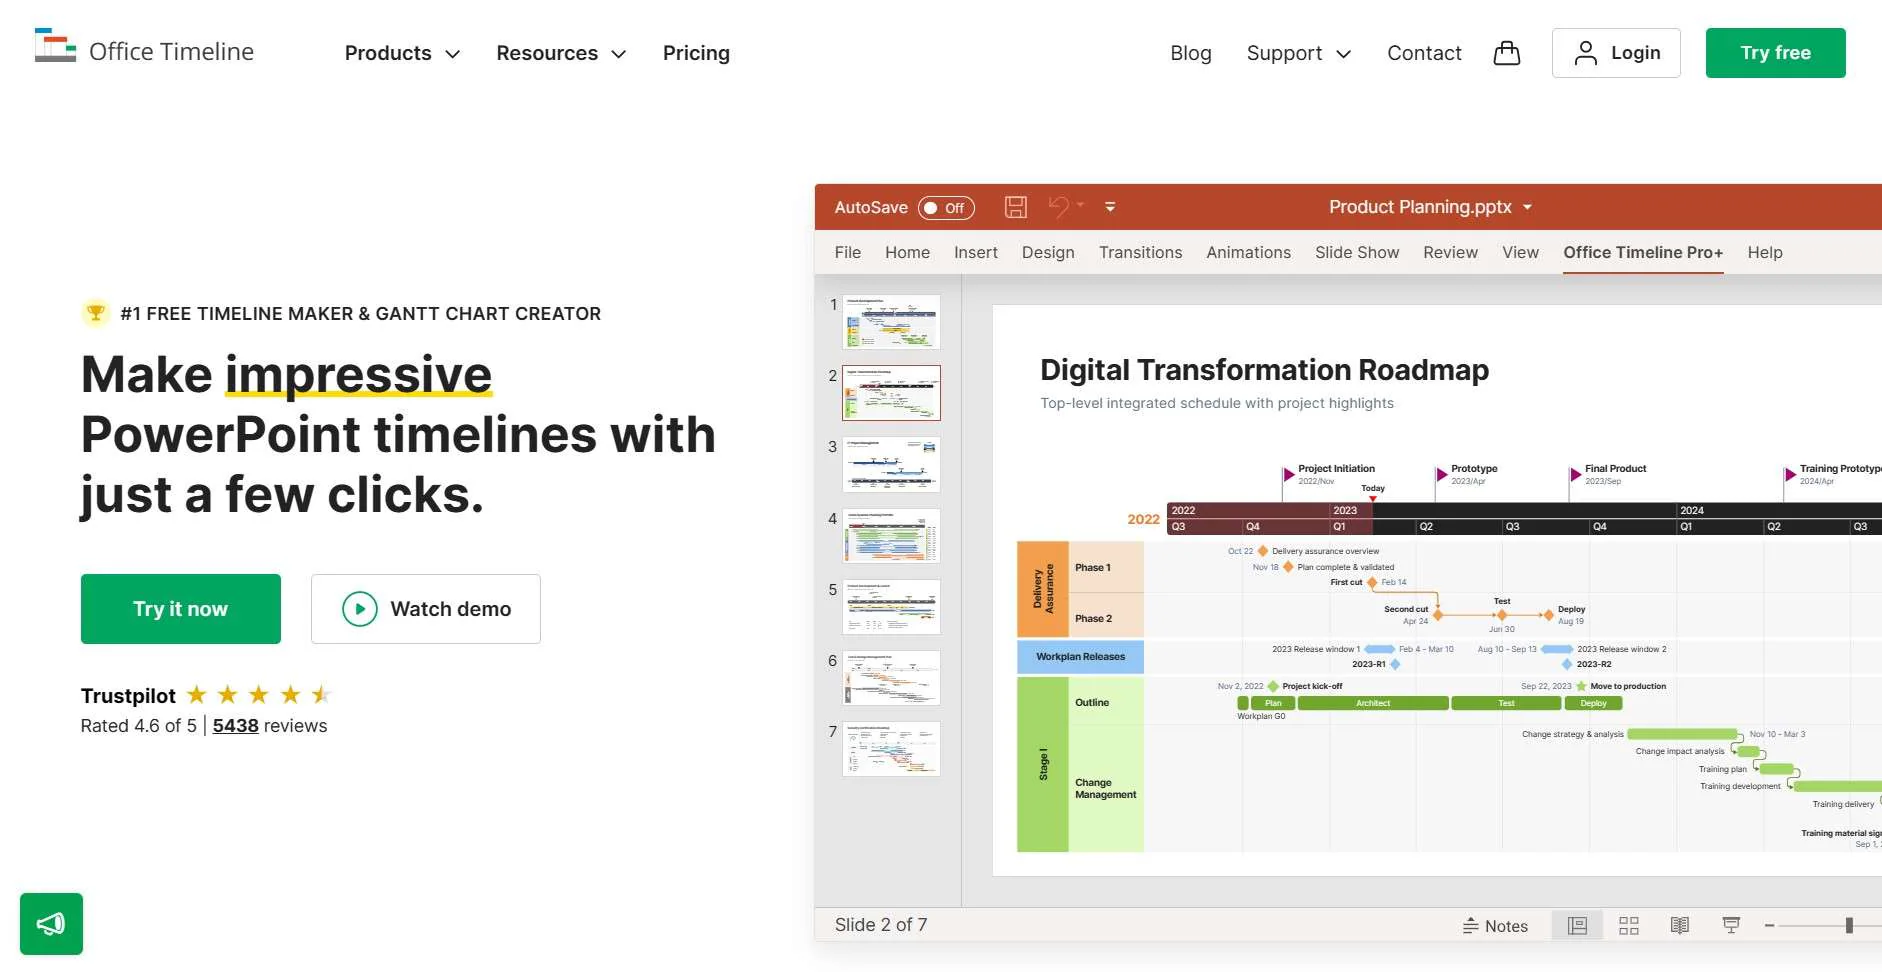Image resolution: width=1882 pixels, height=972 pixels.
Task: Open the Customize Quick Access Toolbar icon
Action: coord(1110,207)
